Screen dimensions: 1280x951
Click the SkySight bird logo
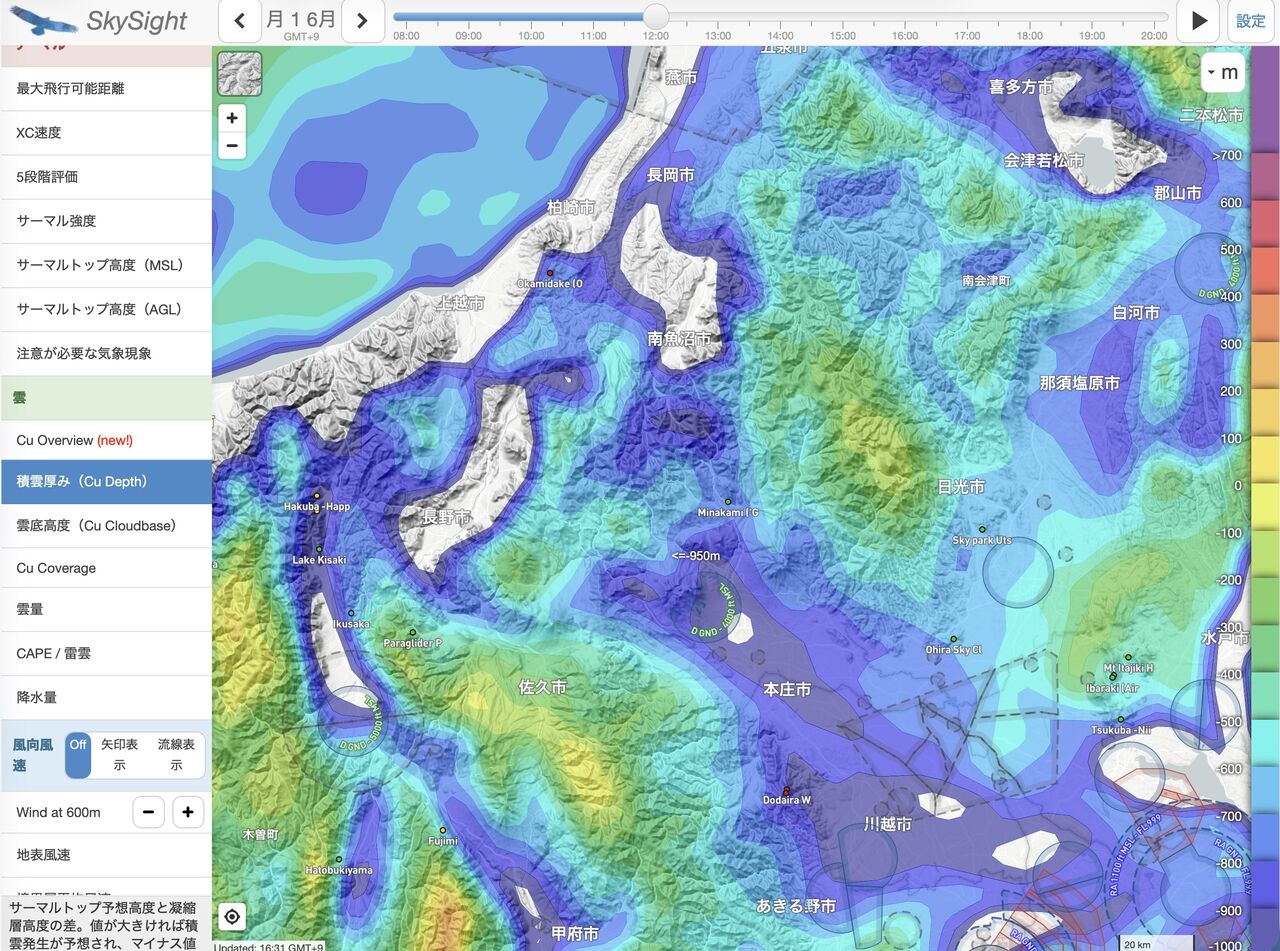click(43, 20)
